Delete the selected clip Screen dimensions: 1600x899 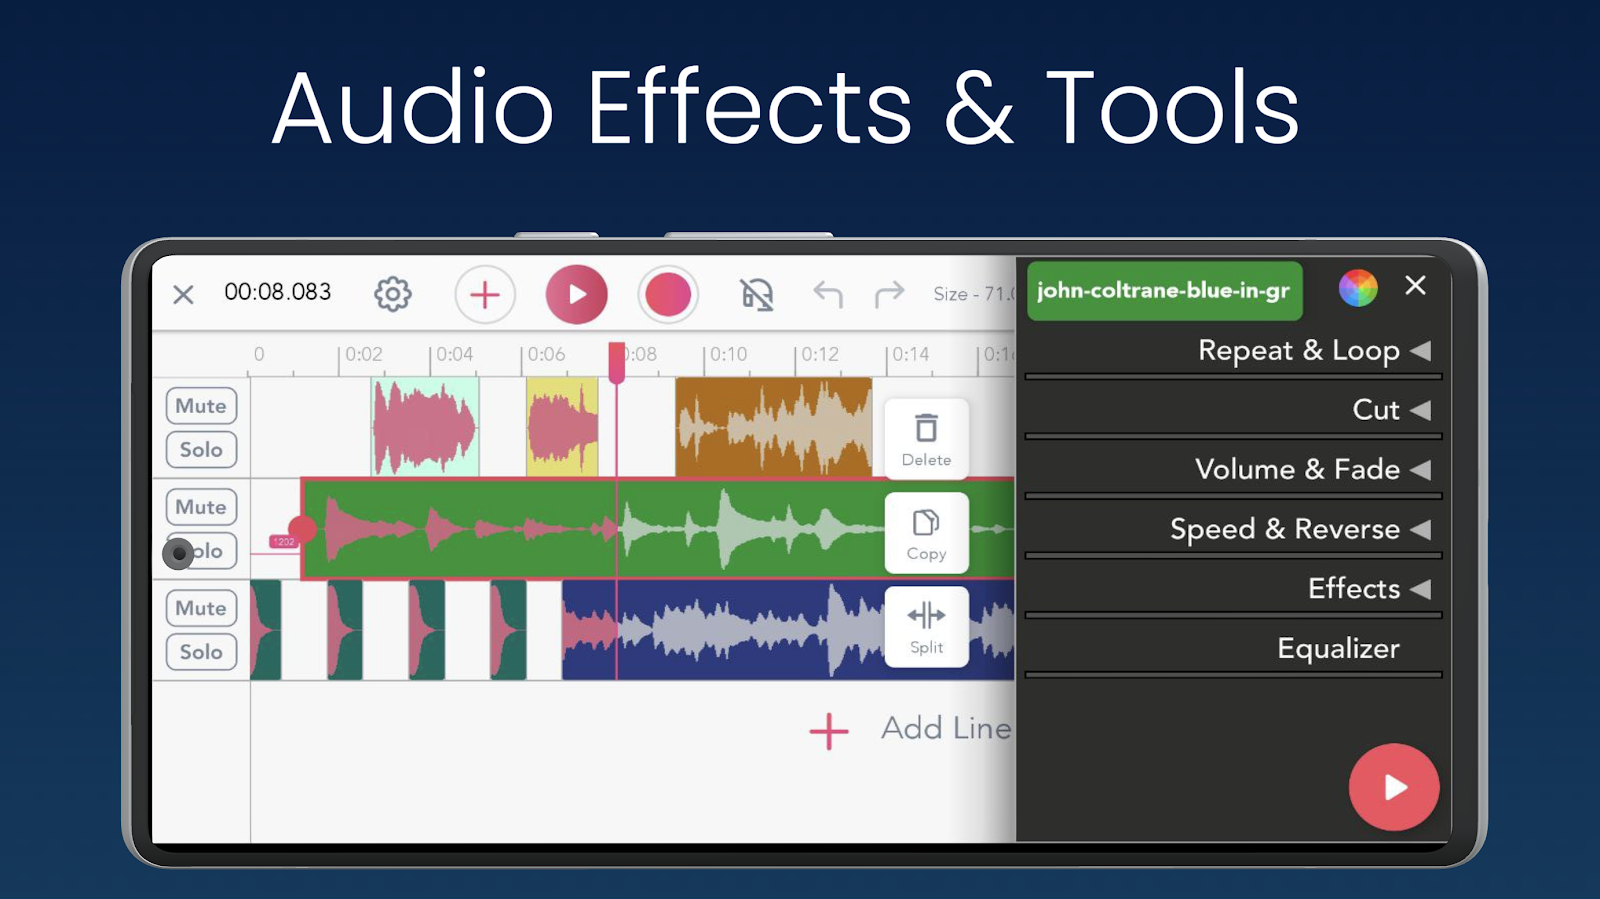coord(927,439)
